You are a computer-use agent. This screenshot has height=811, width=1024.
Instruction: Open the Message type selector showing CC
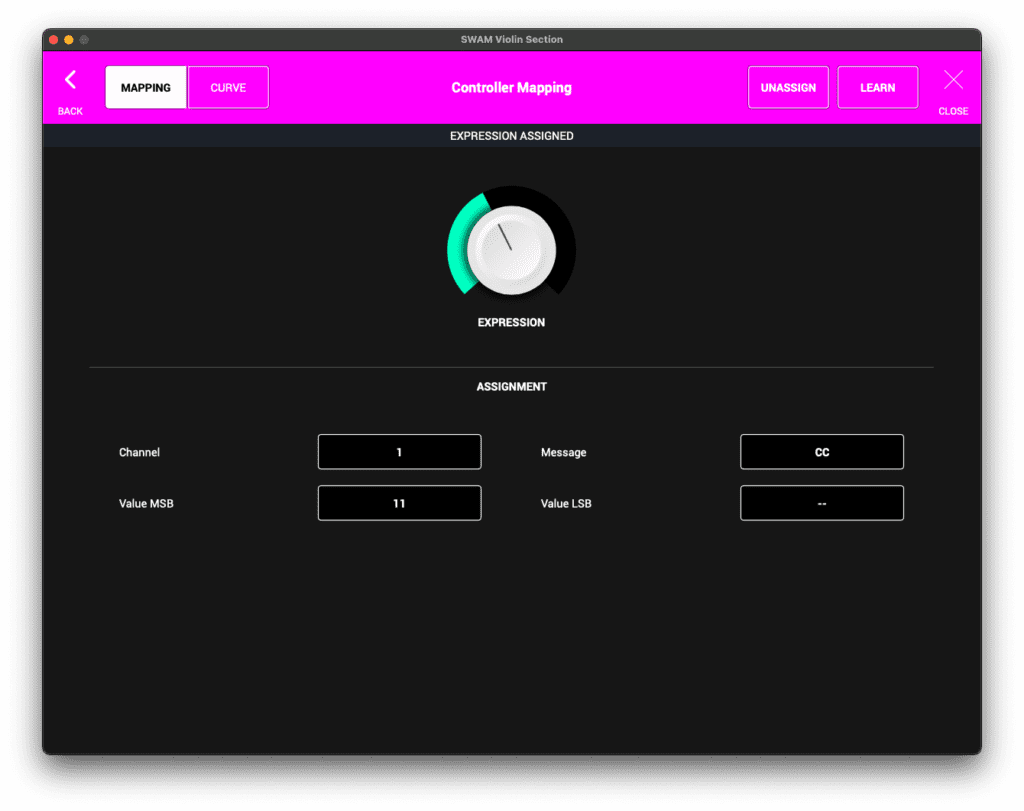[821, 451]
